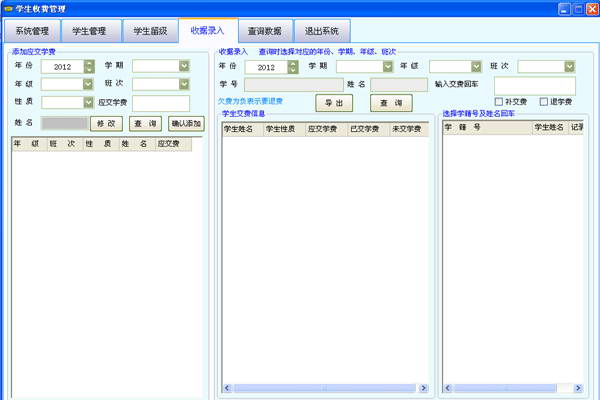Open 学期 dropdown in 添加应交学费 panel

184,66
